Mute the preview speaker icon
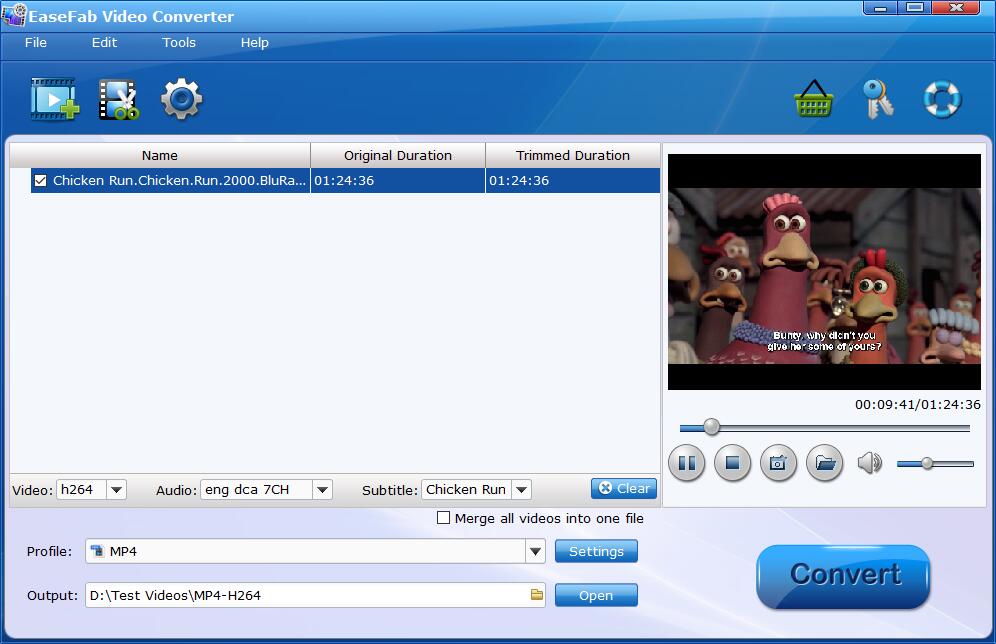Screen dimensions: 996x644 870,463
